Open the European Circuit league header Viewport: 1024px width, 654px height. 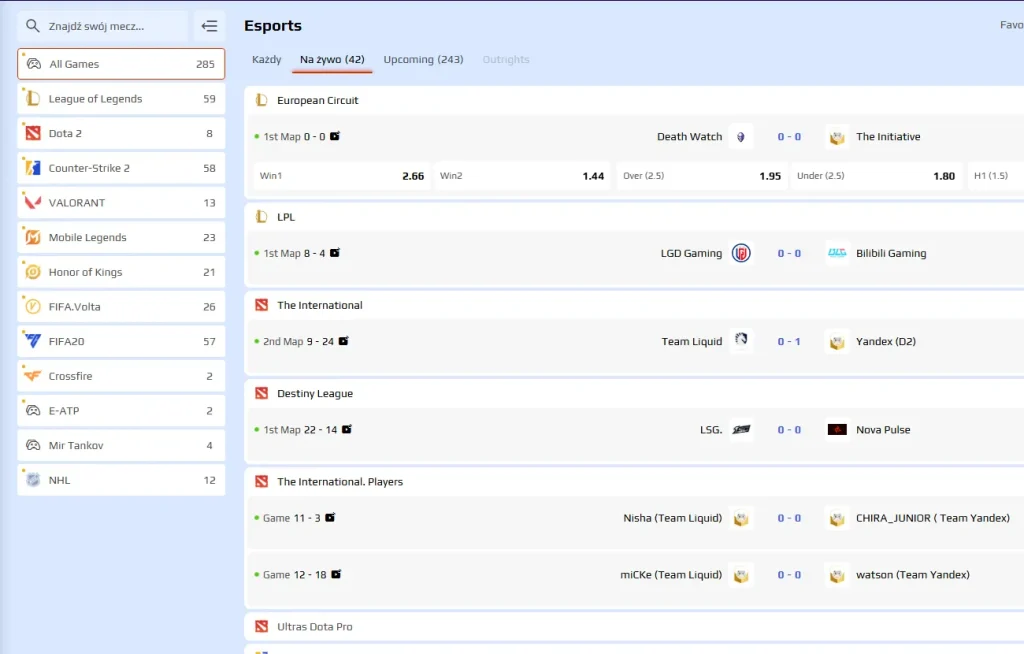click(317, 100)
